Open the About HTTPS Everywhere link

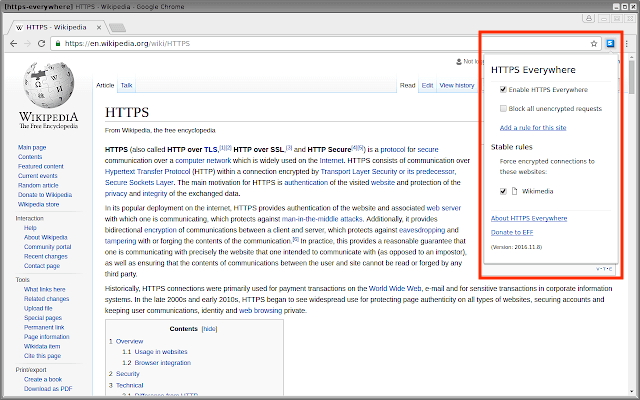point(530,218)
